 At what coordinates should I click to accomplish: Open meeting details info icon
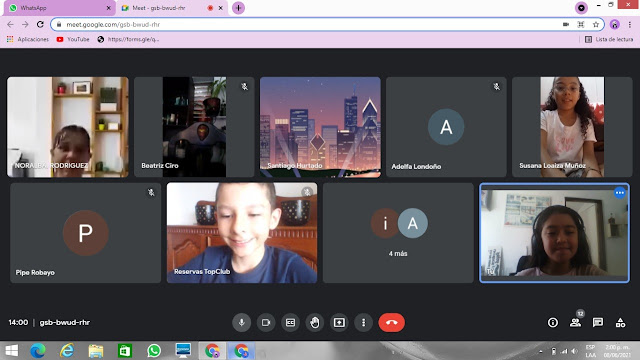click(x=553, y=322)
